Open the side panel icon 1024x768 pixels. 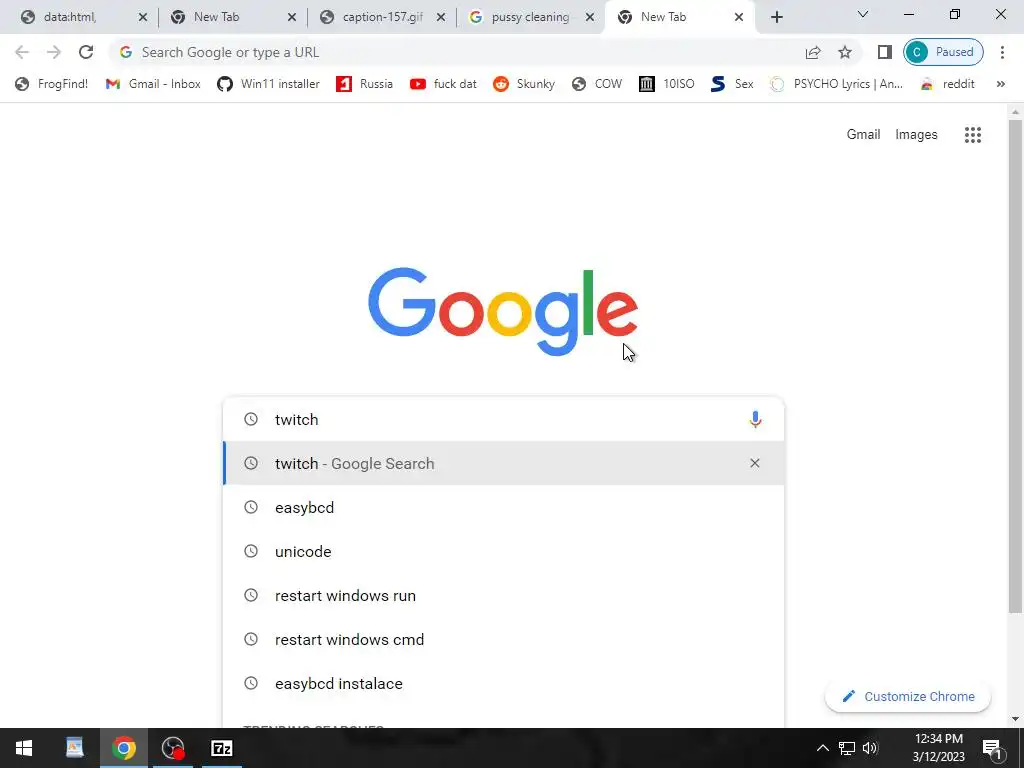pyautogui.click(x=885, y=52)
